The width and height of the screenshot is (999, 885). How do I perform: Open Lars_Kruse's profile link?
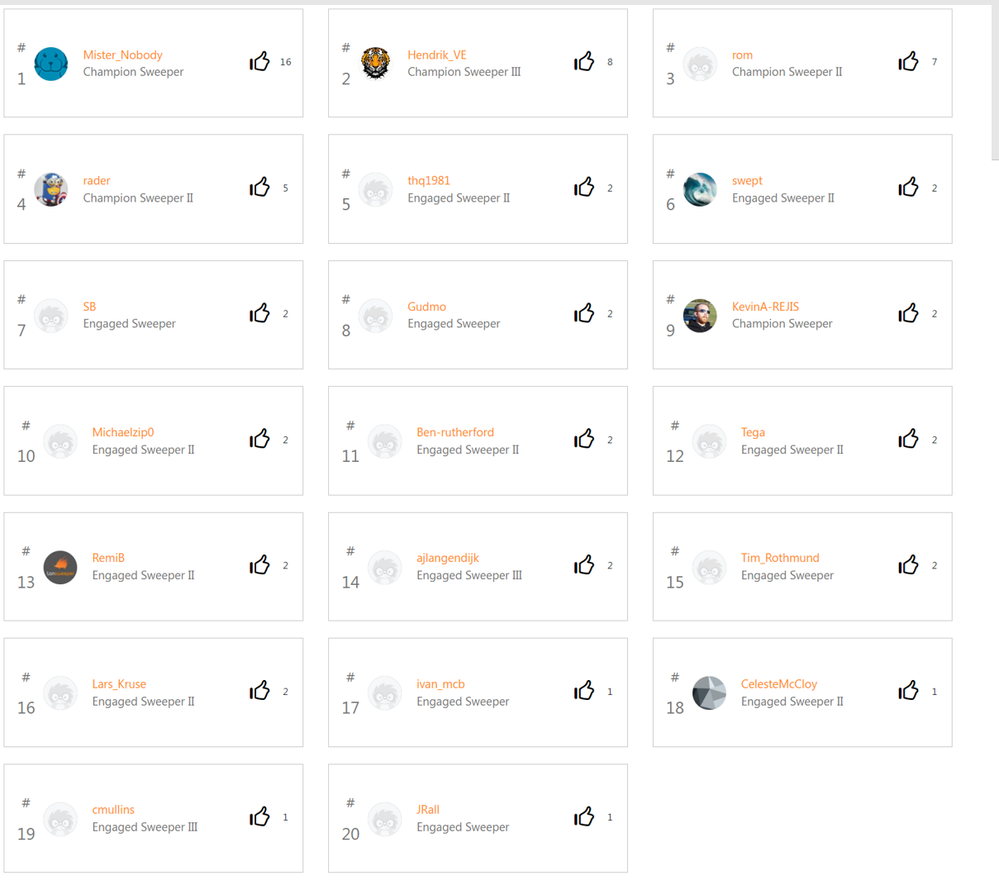pos(119,684)
